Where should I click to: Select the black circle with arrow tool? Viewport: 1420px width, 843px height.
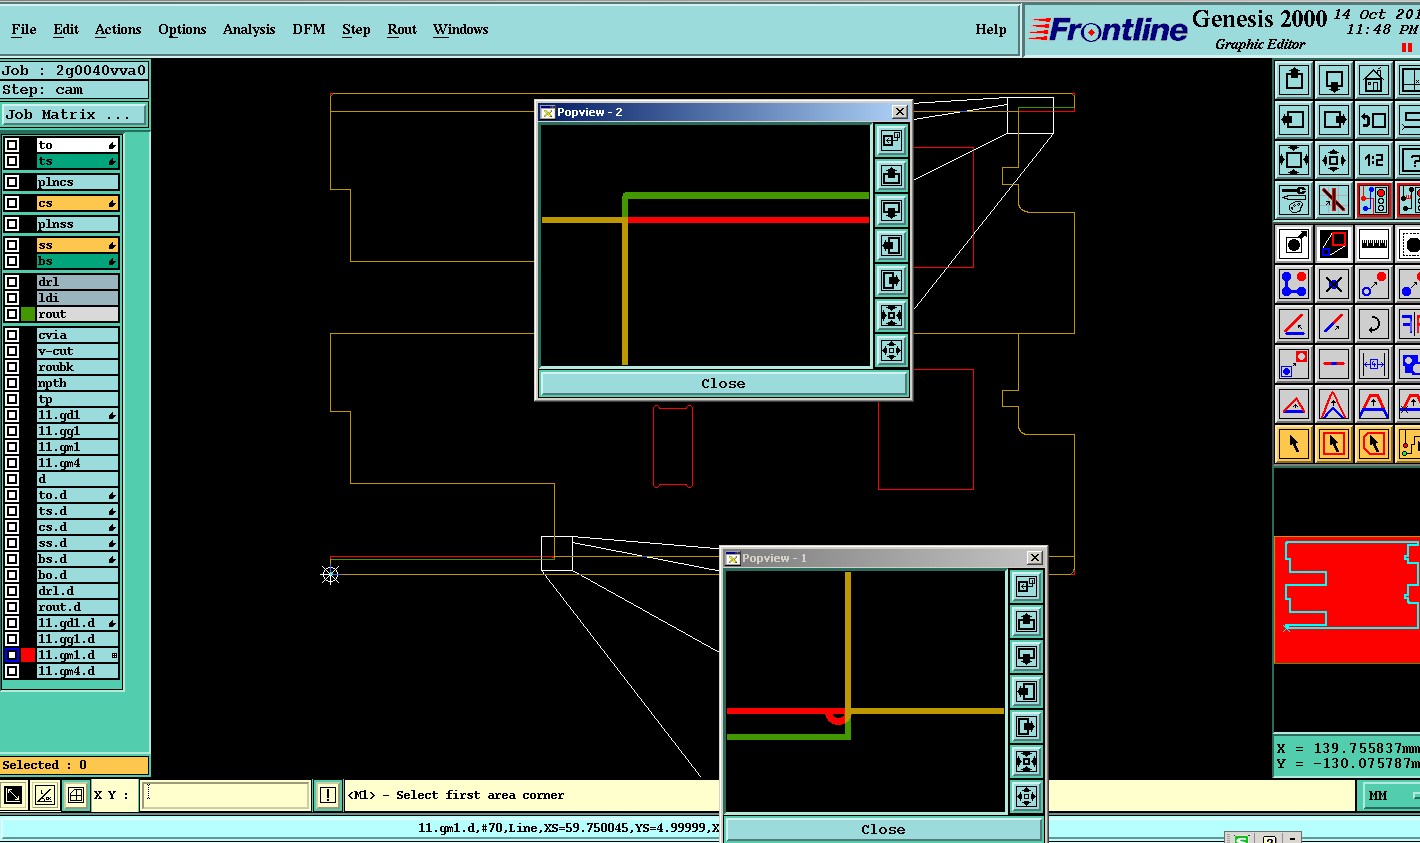click(x=1294, y=244)
